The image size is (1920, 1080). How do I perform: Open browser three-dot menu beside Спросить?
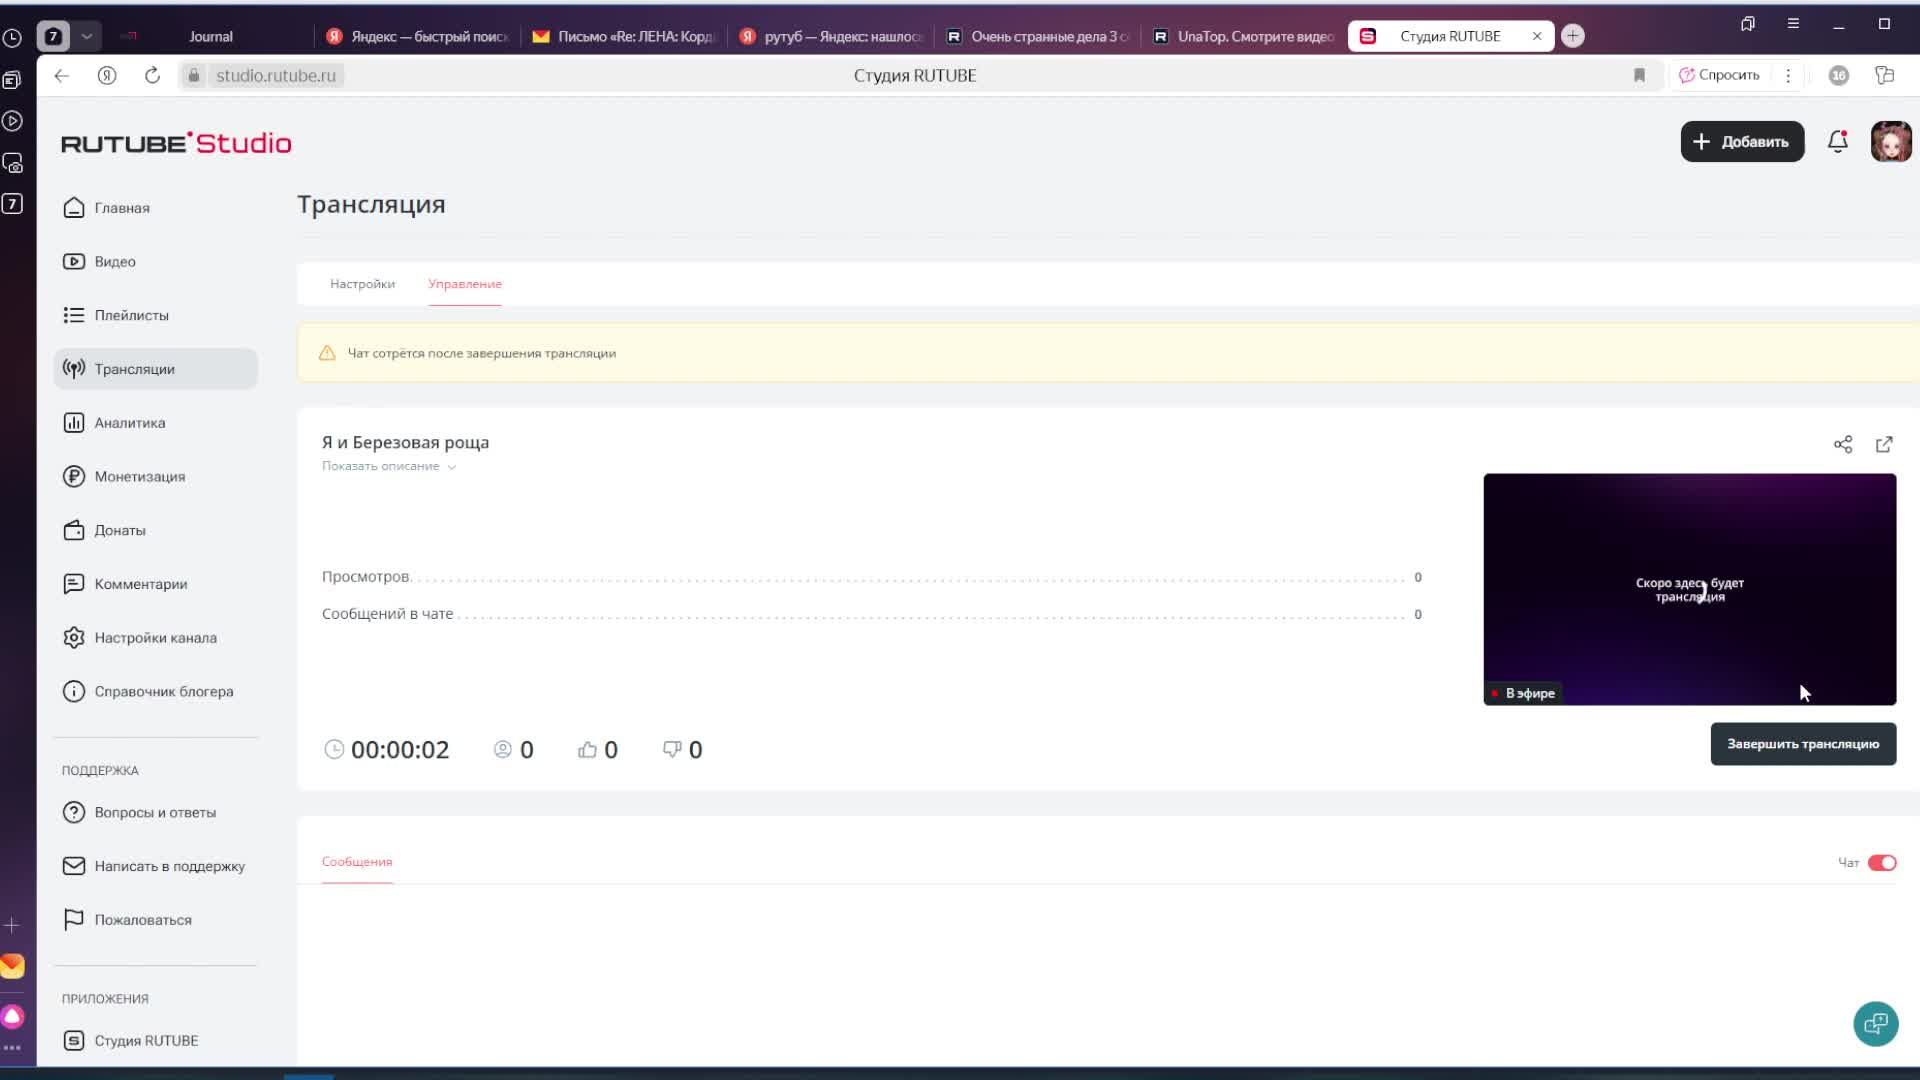[x=1788, y=75]
